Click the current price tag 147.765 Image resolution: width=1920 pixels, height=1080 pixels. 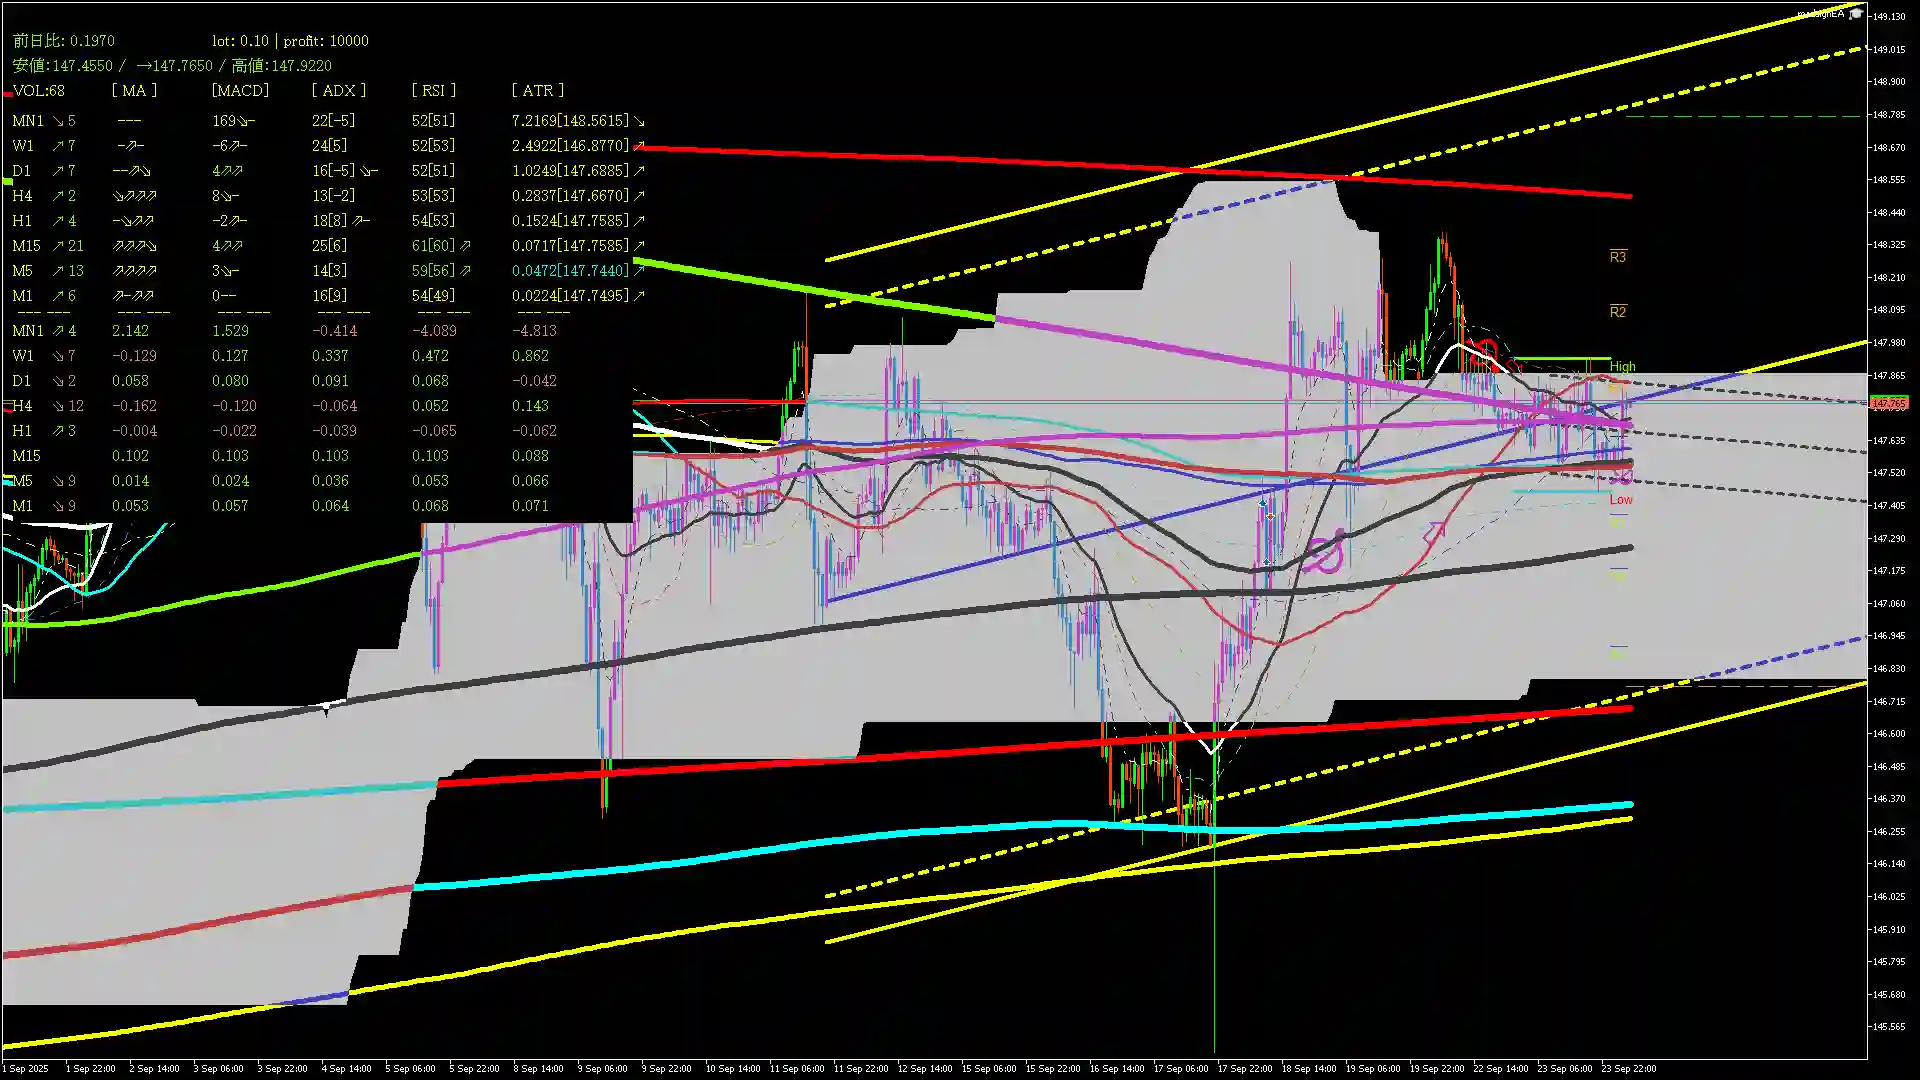pos(1888,403)
